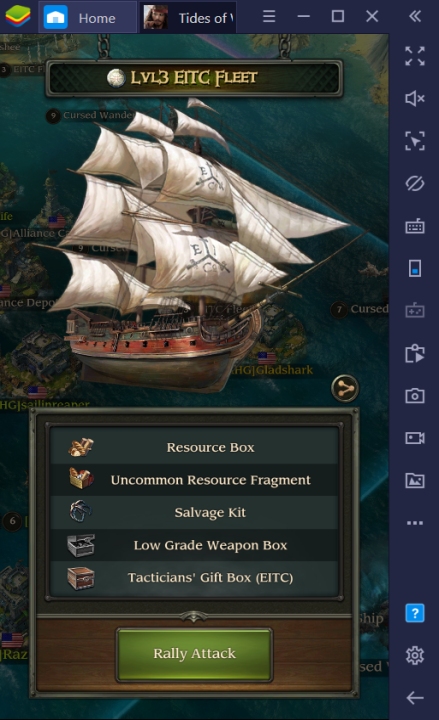The image size is (439, 720).
Task: Take a screenshot with the camera icon
Action: 415,395
